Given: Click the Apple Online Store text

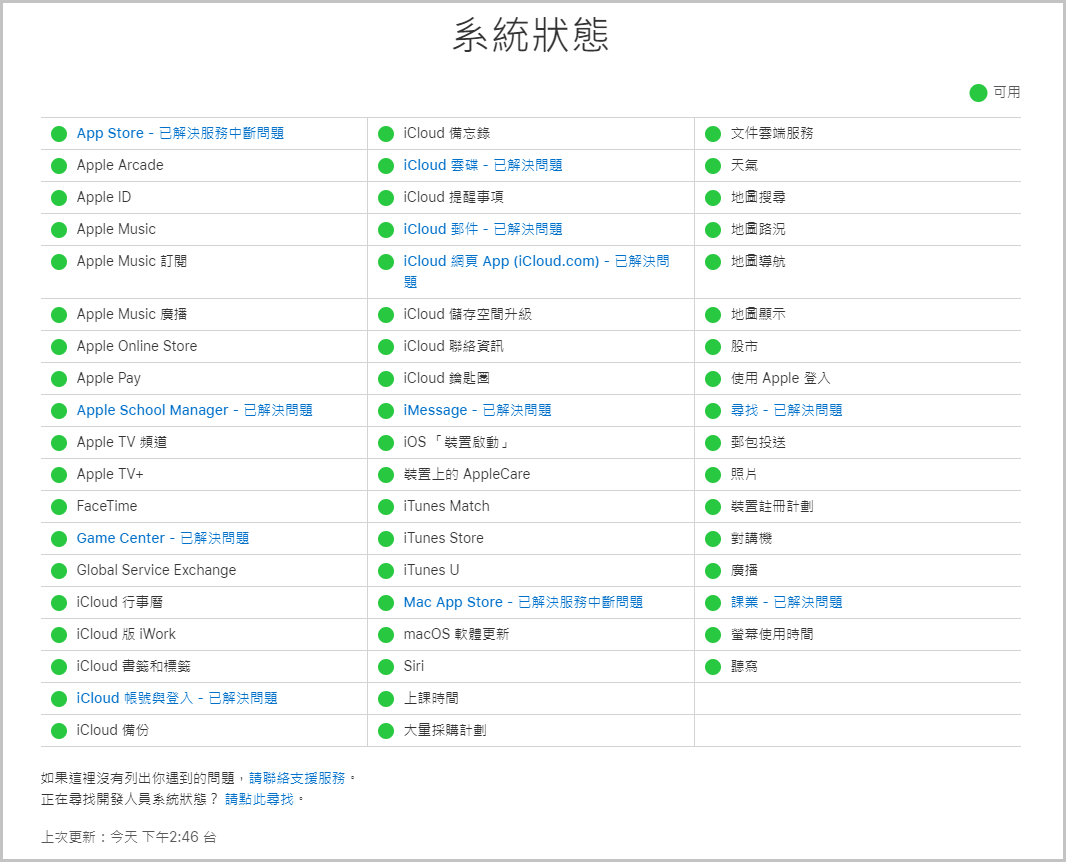Looking at the screenshot, I should [137, 346].
